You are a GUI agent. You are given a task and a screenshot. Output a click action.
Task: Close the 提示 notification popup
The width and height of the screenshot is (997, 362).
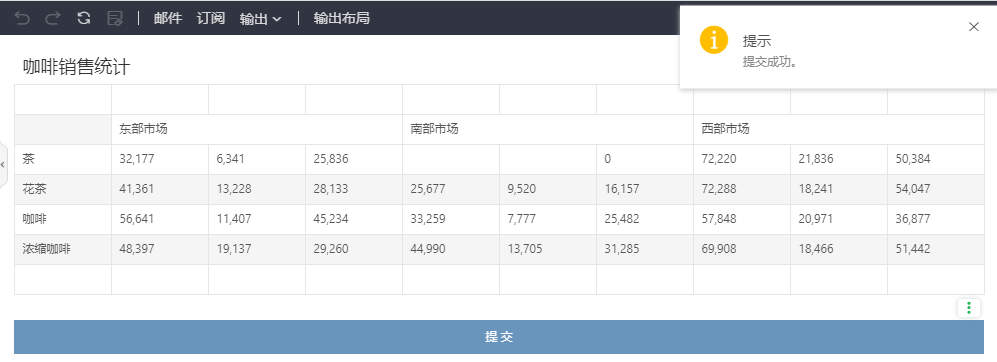point(973,27)
